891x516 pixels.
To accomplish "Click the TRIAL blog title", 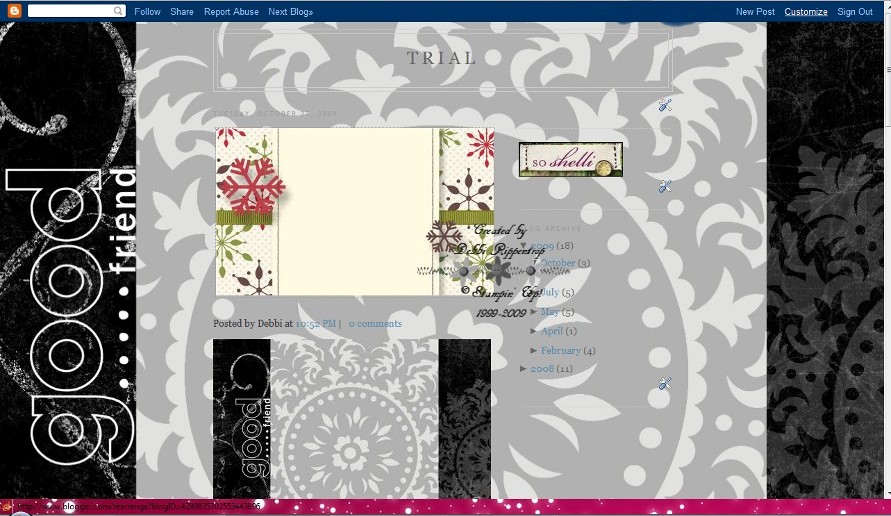I will tap(442, 58).
